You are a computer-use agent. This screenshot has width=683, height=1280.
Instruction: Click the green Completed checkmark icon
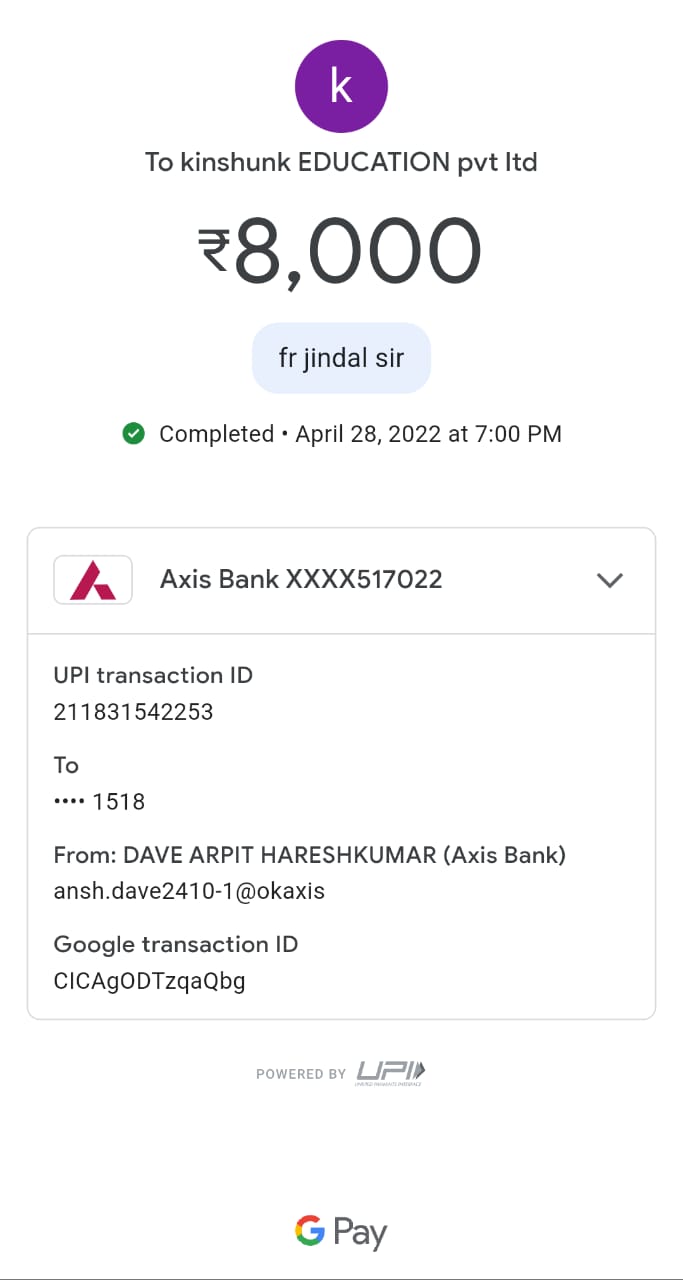point(133,434)
